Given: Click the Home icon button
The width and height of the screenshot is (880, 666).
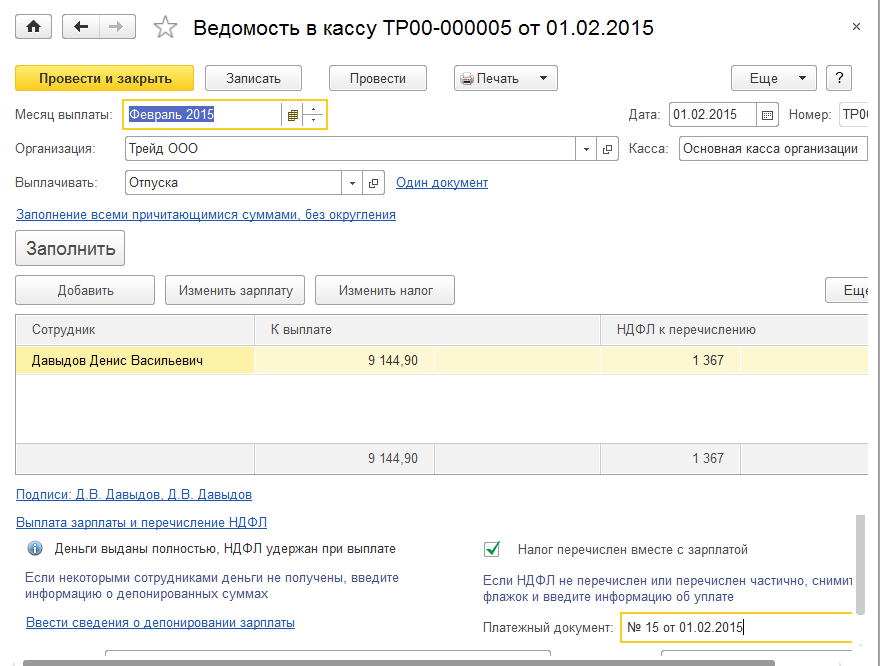Looking at the screenshot, I should pyautogui.click(x=33, y=27).
